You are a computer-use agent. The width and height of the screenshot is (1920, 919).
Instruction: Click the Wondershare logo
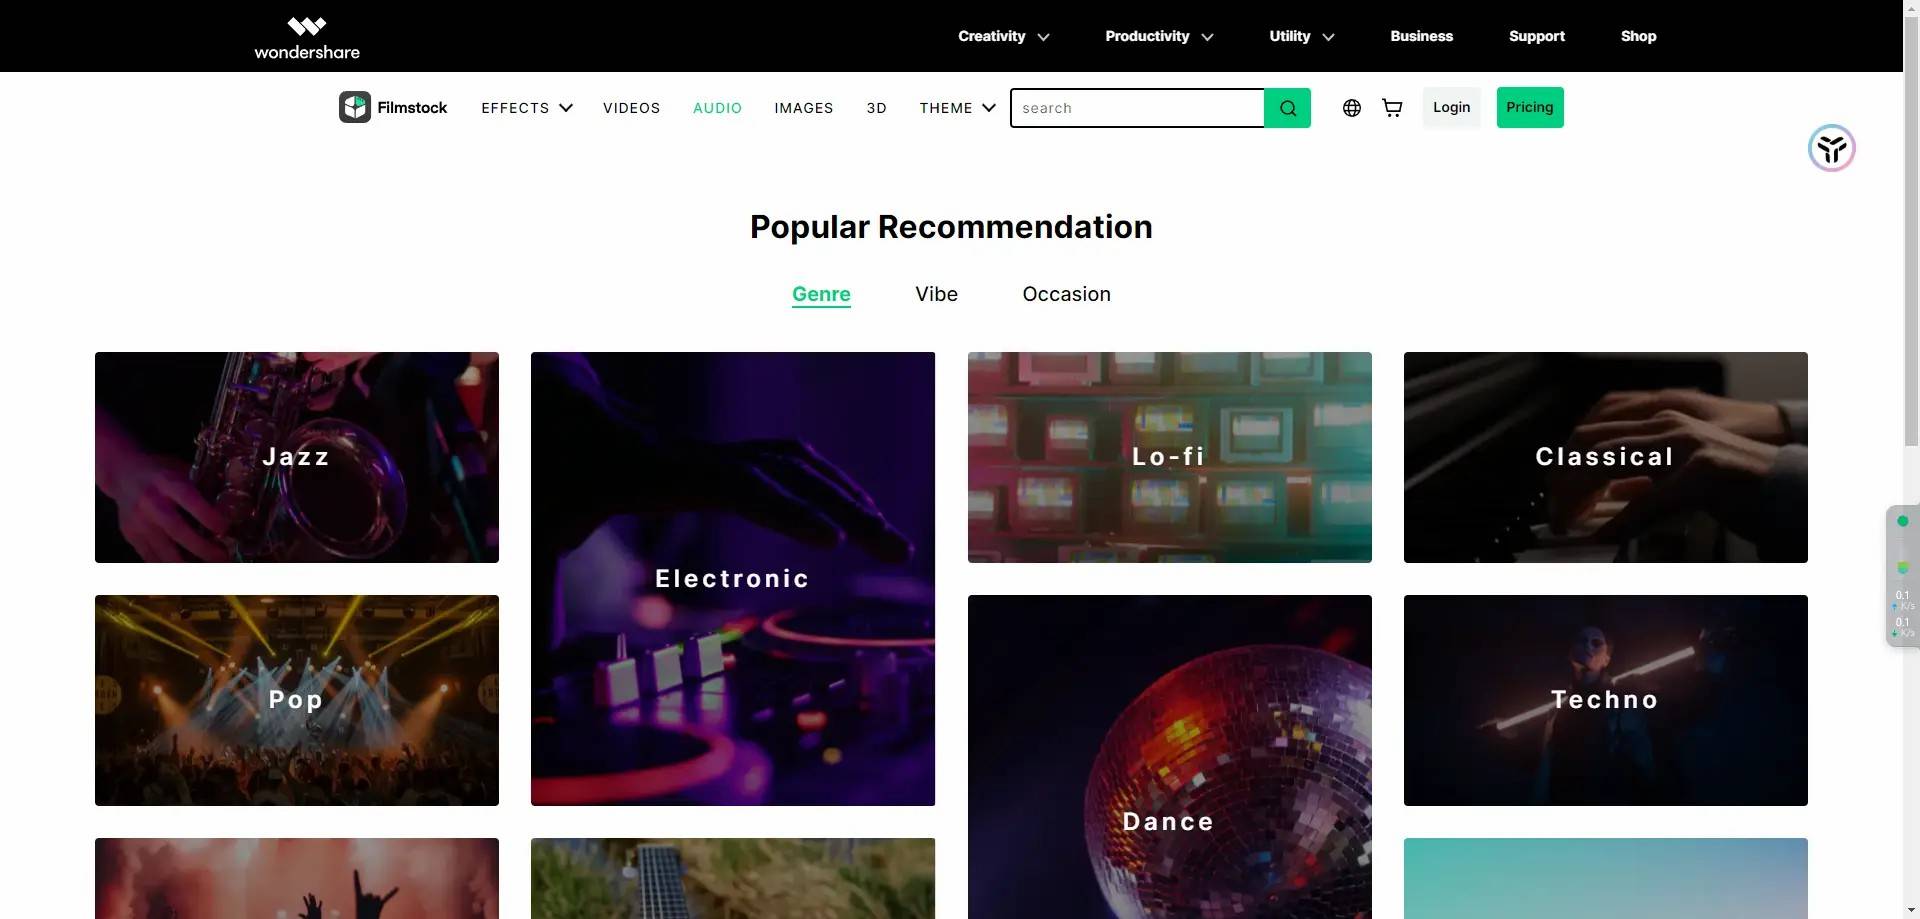tap(306, 37)
